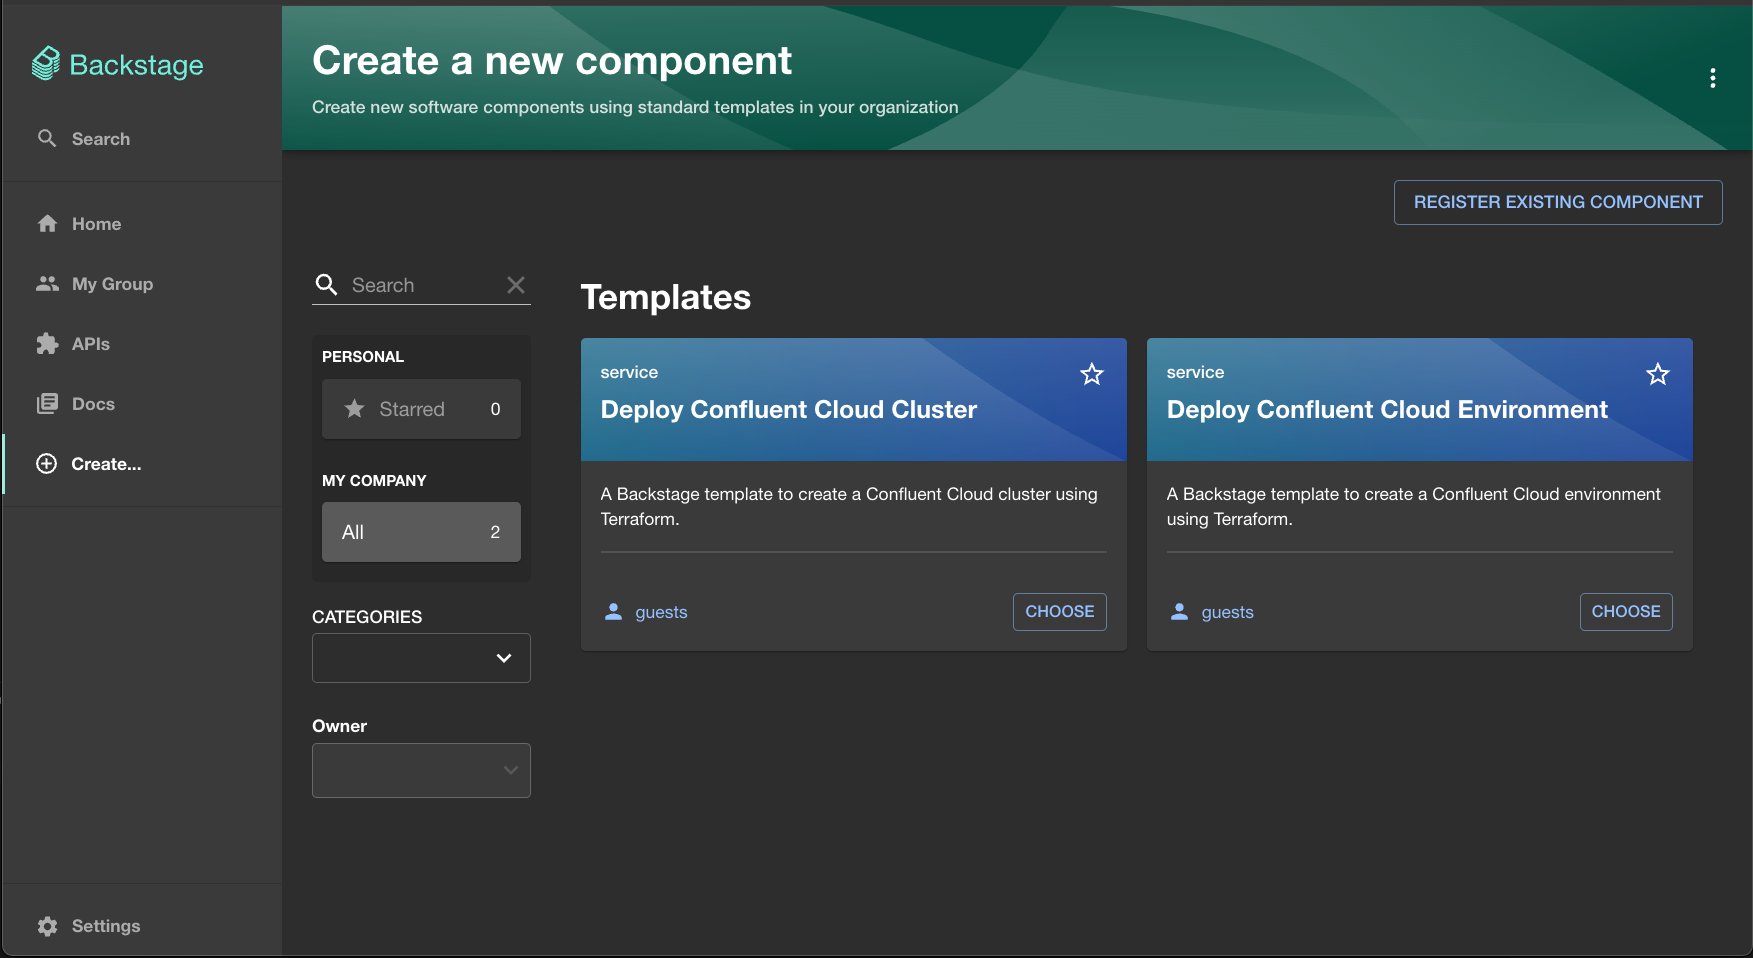Click the MY COMPANY filter label
The height and width of the screenshot is (958, 1753).
pos(374,481)
